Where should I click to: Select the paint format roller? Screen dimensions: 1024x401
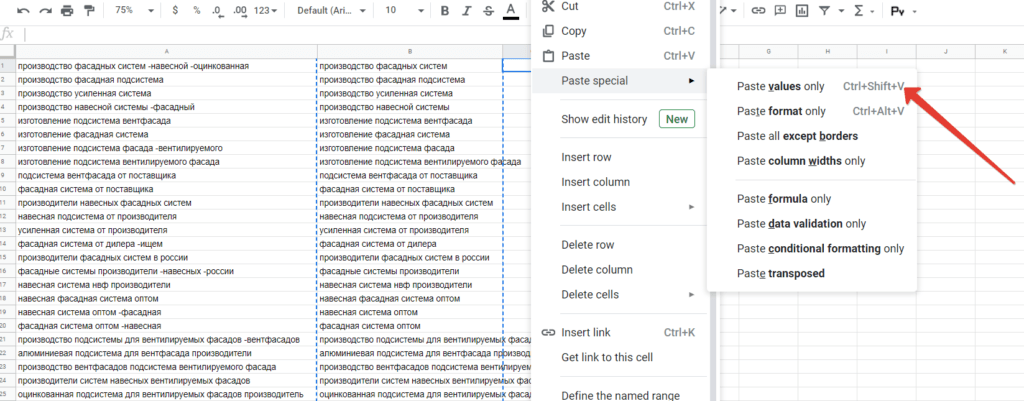point(90,10)
